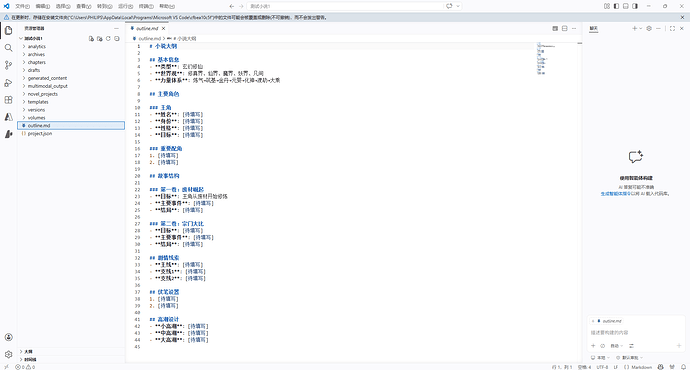Viewport: 690px width, 370px height.
Task: Open the Run and Debug view
Action: coord(8,83)
